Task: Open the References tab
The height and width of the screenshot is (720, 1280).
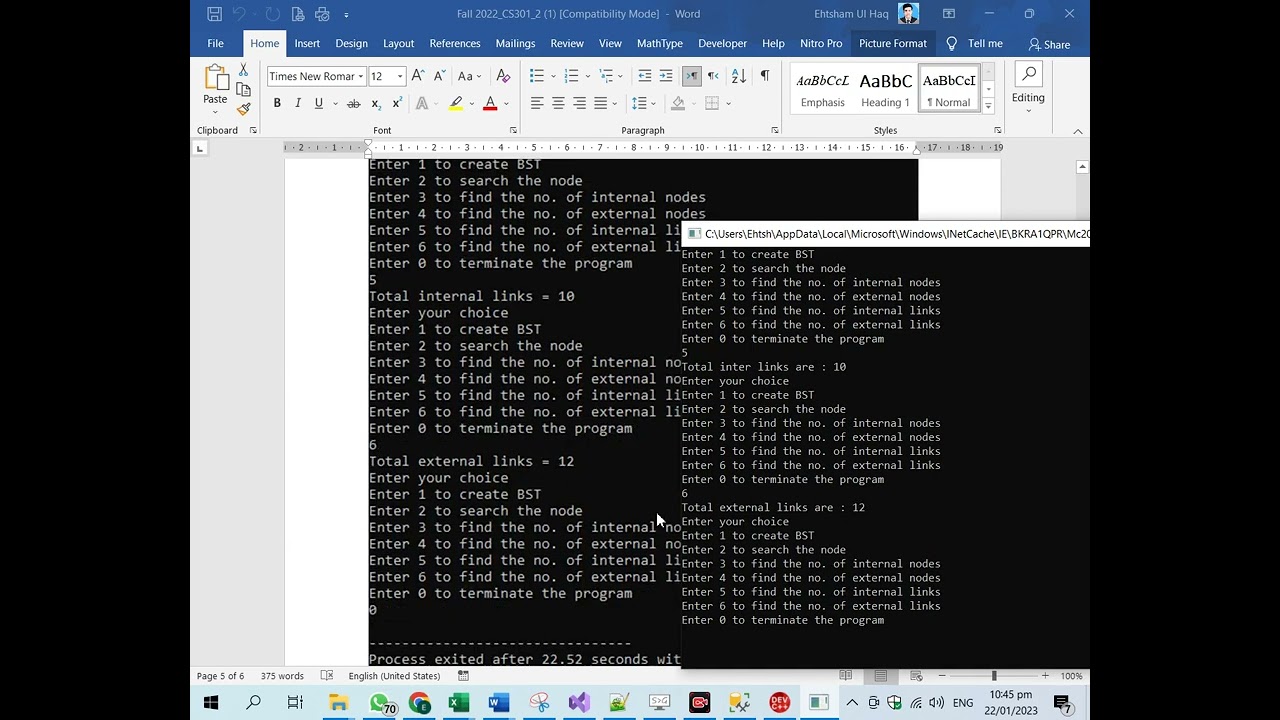Action: click(455, 43)
